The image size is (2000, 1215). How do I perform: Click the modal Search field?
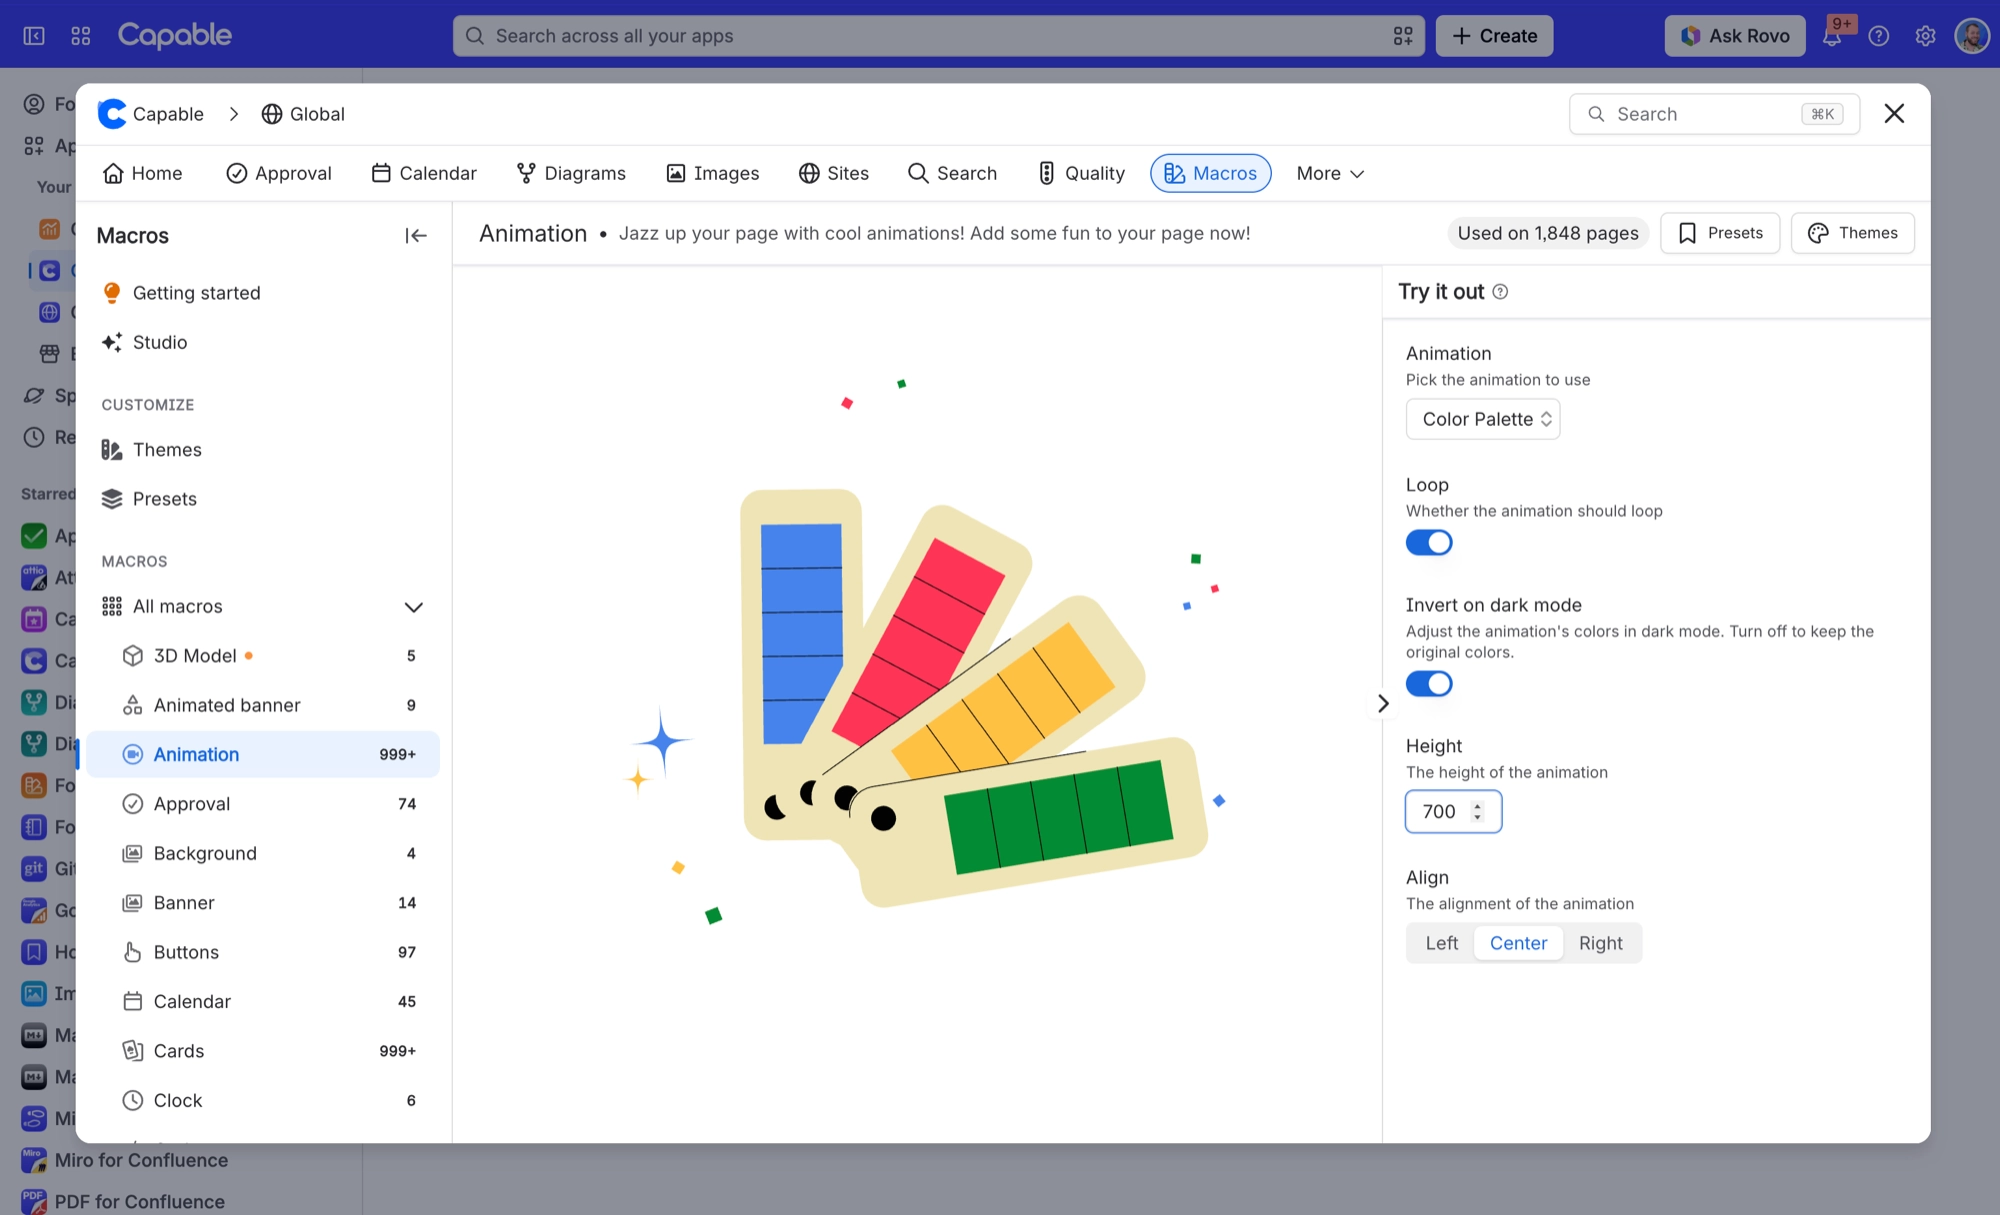tap(1714, 114)
